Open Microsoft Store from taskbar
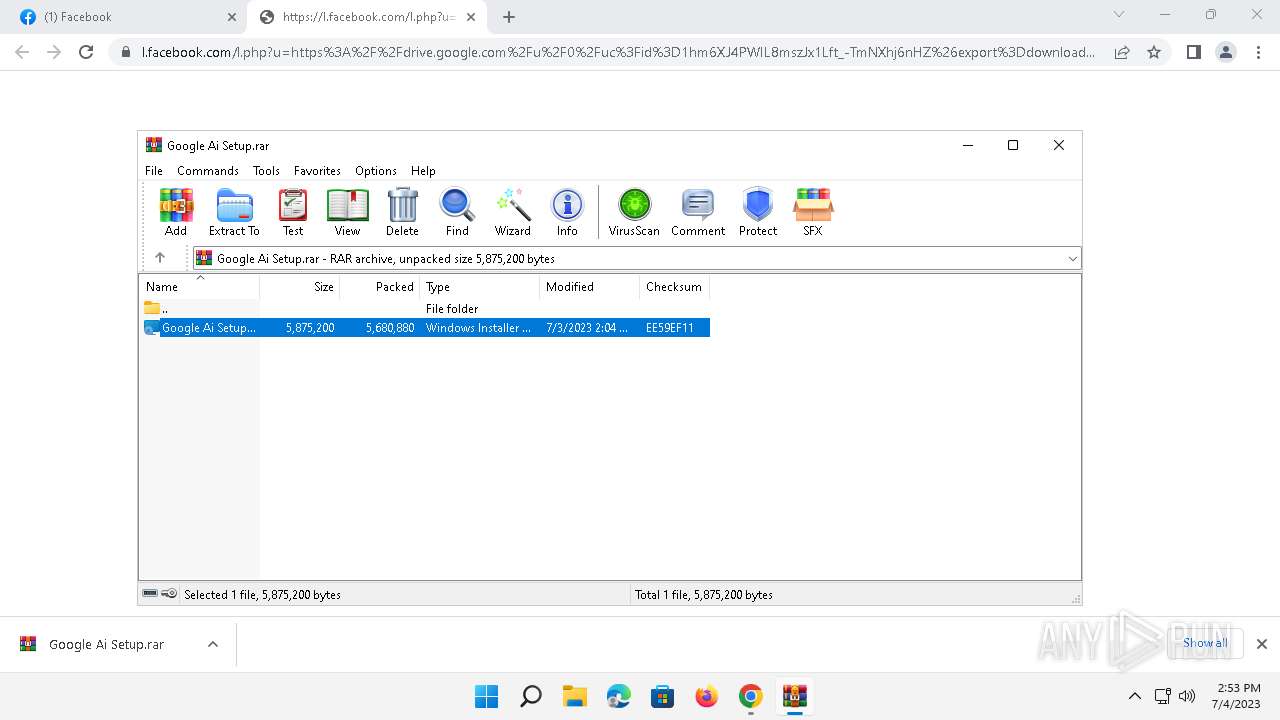The height and width of the screenshot is (720, 1280). coord(663,697)
